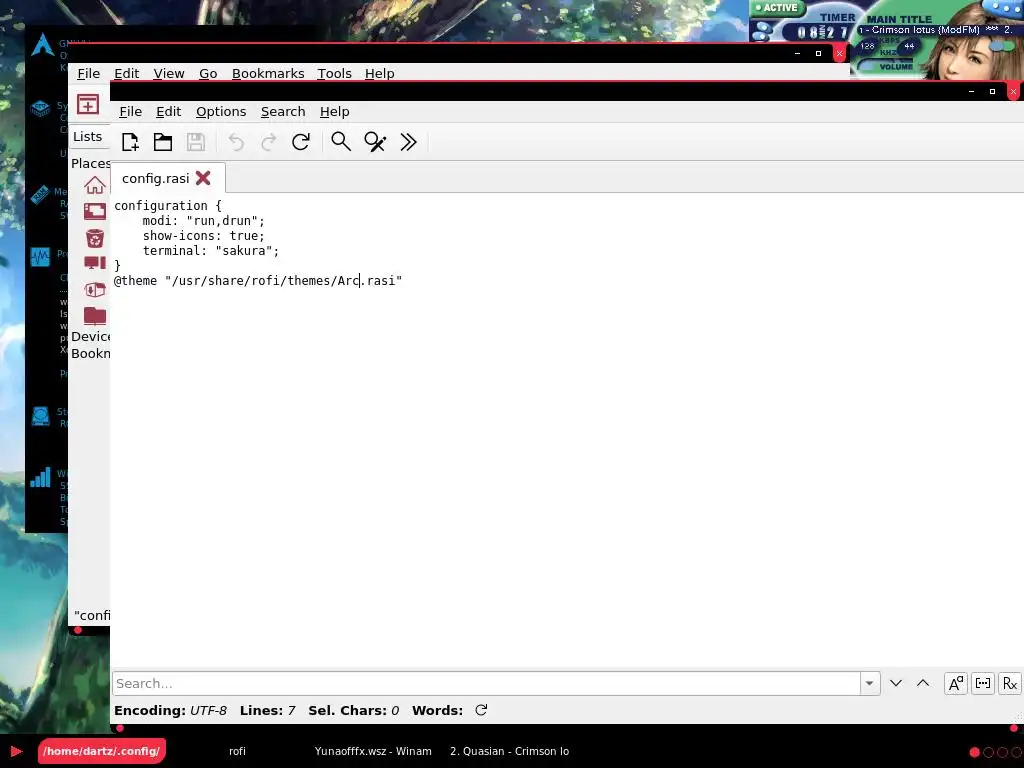The height and width of the screenshot is (768, 1024).
Task: Expand the toolbar overflow chevron
Action: (x=408, y=142)
